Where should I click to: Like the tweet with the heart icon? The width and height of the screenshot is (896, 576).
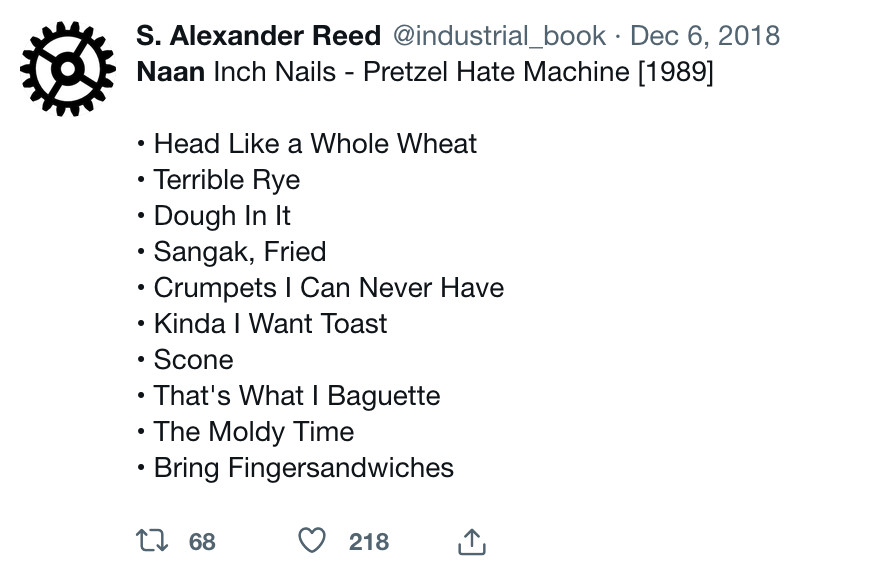[312, 541]
